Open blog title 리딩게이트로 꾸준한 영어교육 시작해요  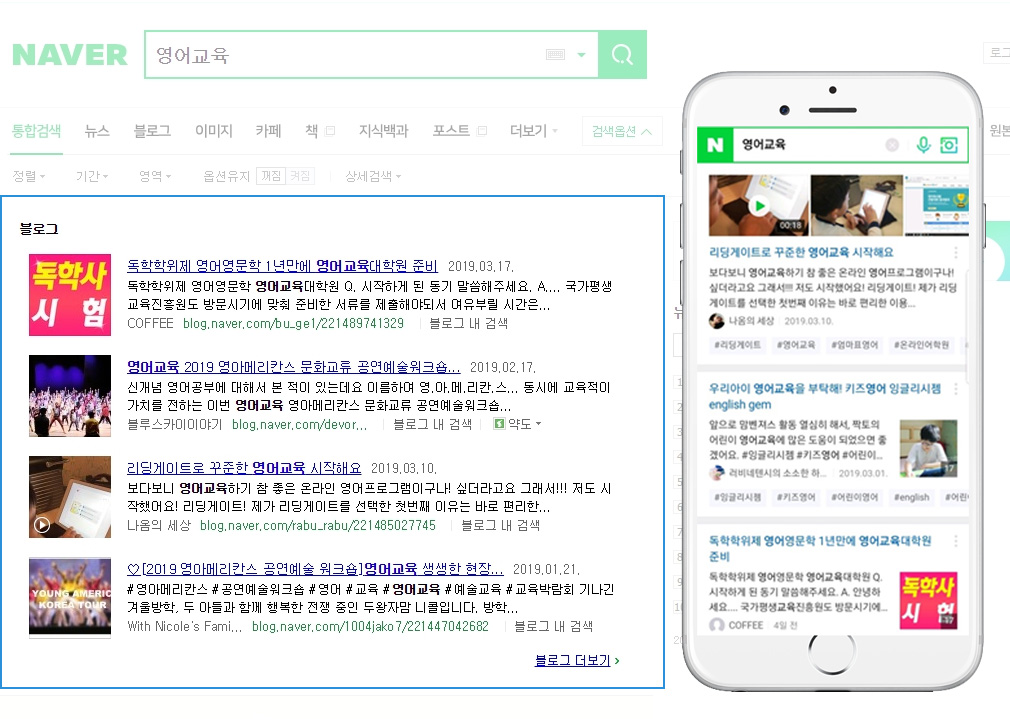pos(244,468)
